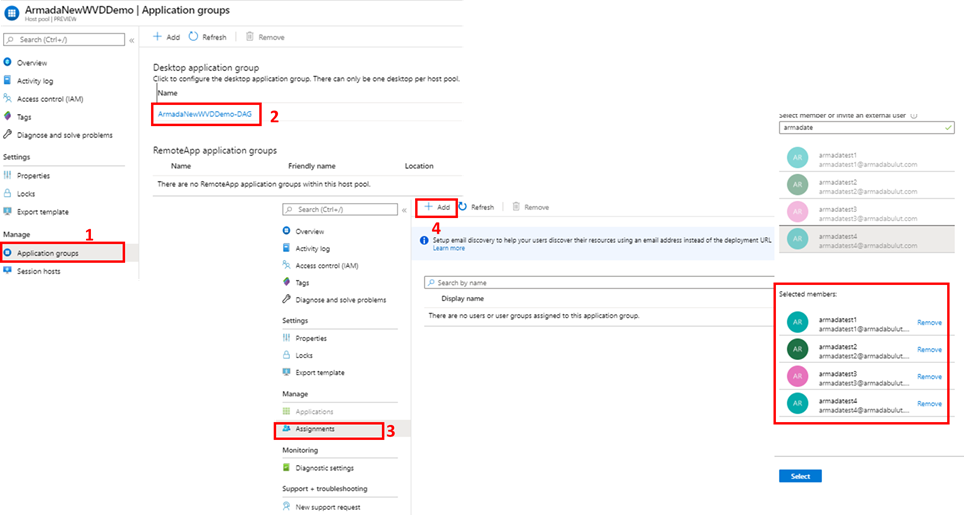Open Locks in the application group menu
Screen dimensions: 964x515
[x=304, y=355]
